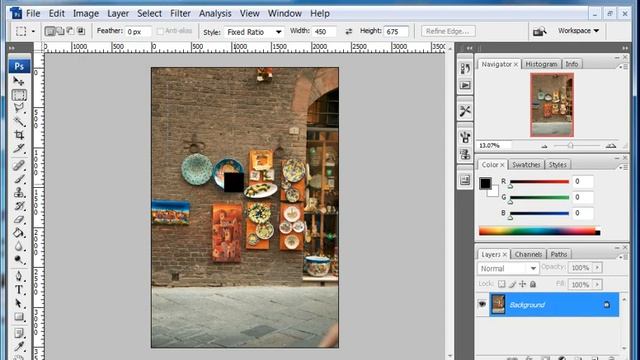
Task: Open the Color panel options menu
Action: pyautogui.click(x=624, y=167)
